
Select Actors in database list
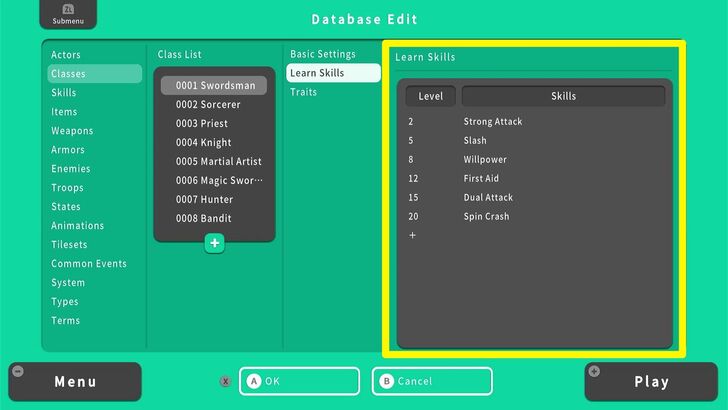(x=65, y=55)
